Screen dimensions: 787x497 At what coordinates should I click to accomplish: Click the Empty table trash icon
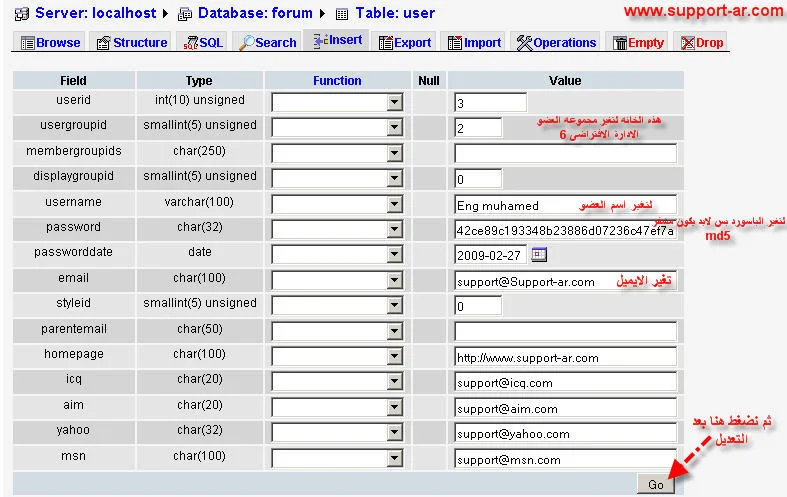click(620, 43)
